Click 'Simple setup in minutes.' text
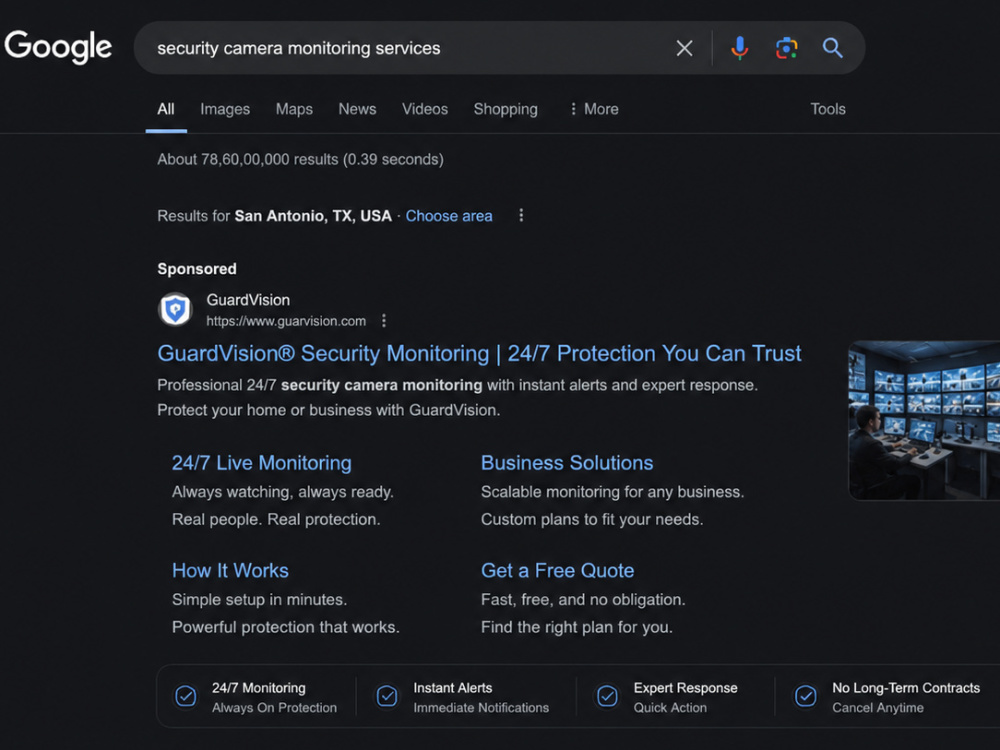Viewport: 1000px width, 750px height. tap(260, 599)
